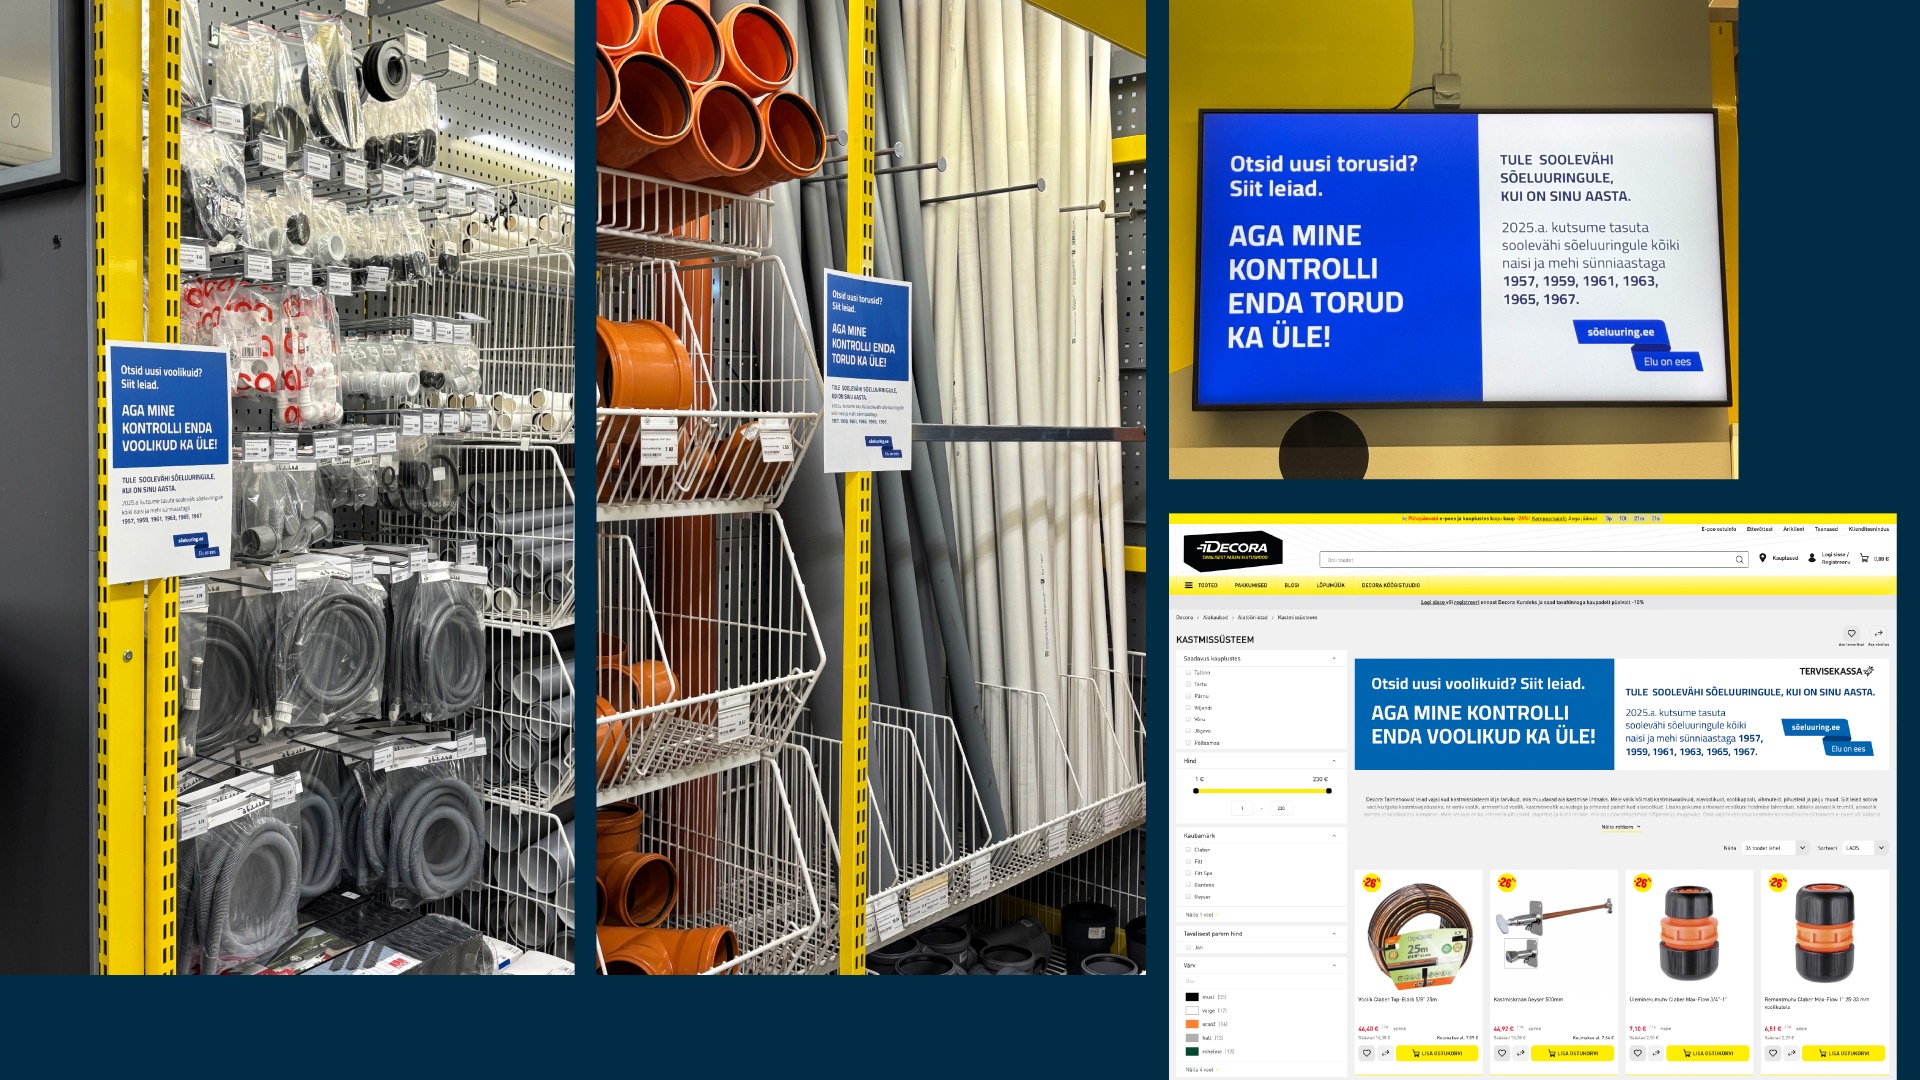The image size is (1920, 1080).
Task: Open the products per page dropdown
Action: 1774,848
